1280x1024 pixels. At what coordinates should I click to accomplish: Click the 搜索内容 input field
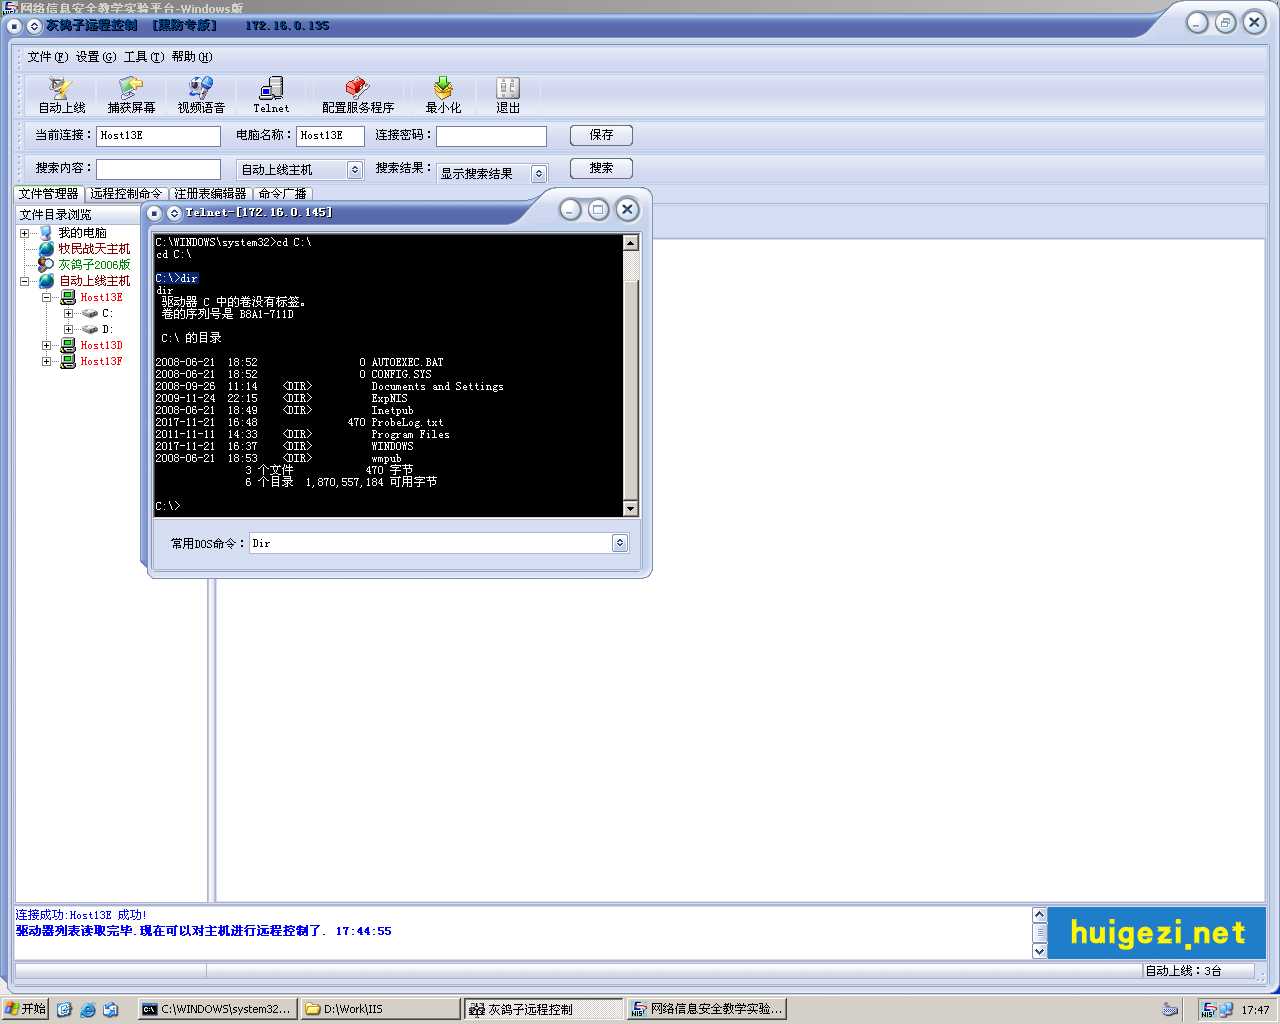[158, 169]
